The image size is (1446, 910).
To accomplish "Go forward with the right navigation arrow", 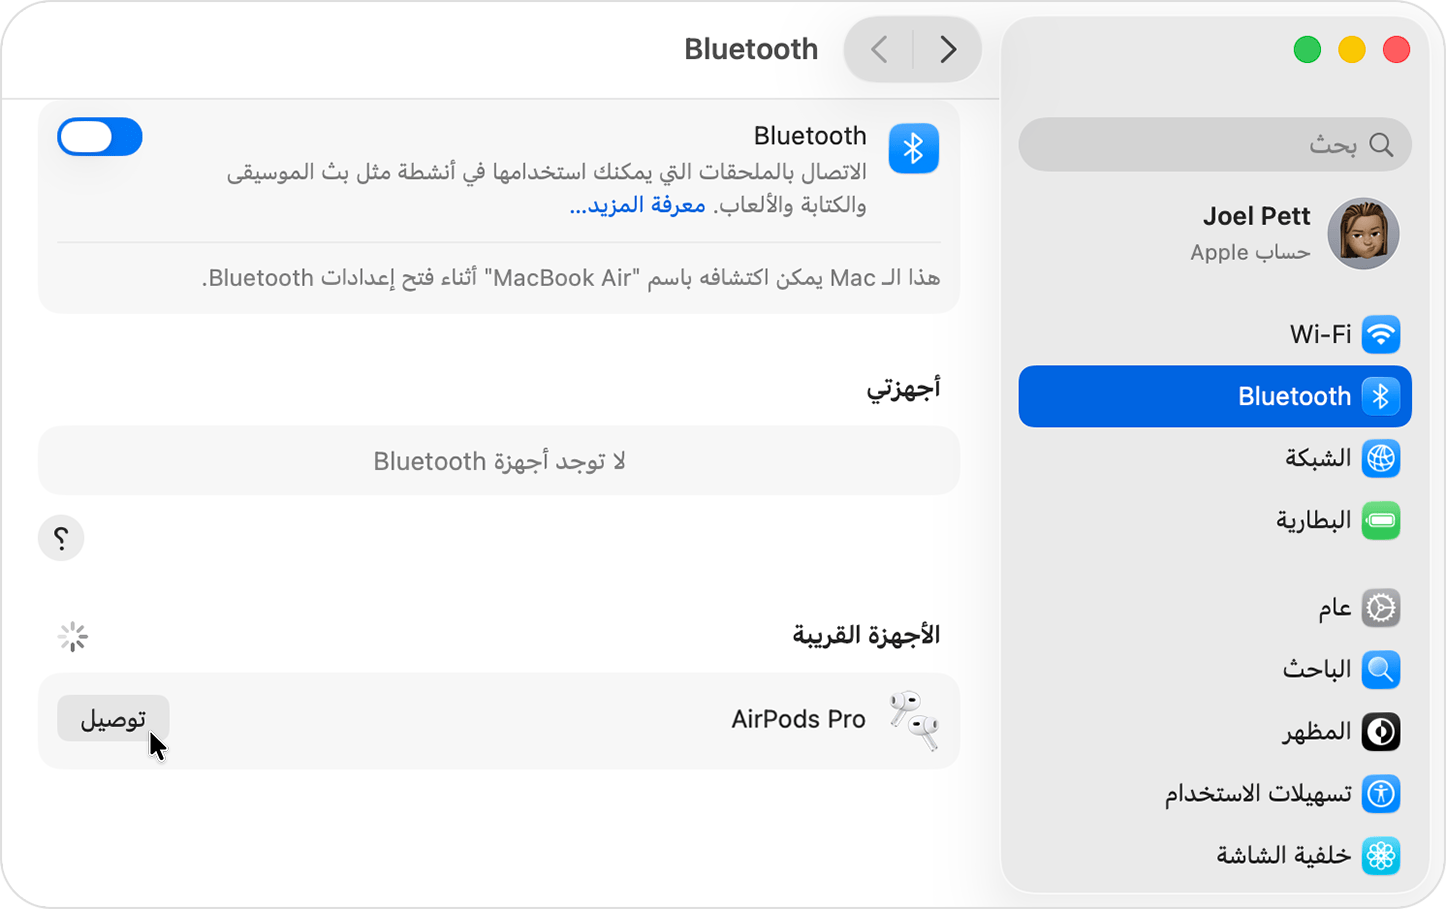I will (x=947, y=49).
